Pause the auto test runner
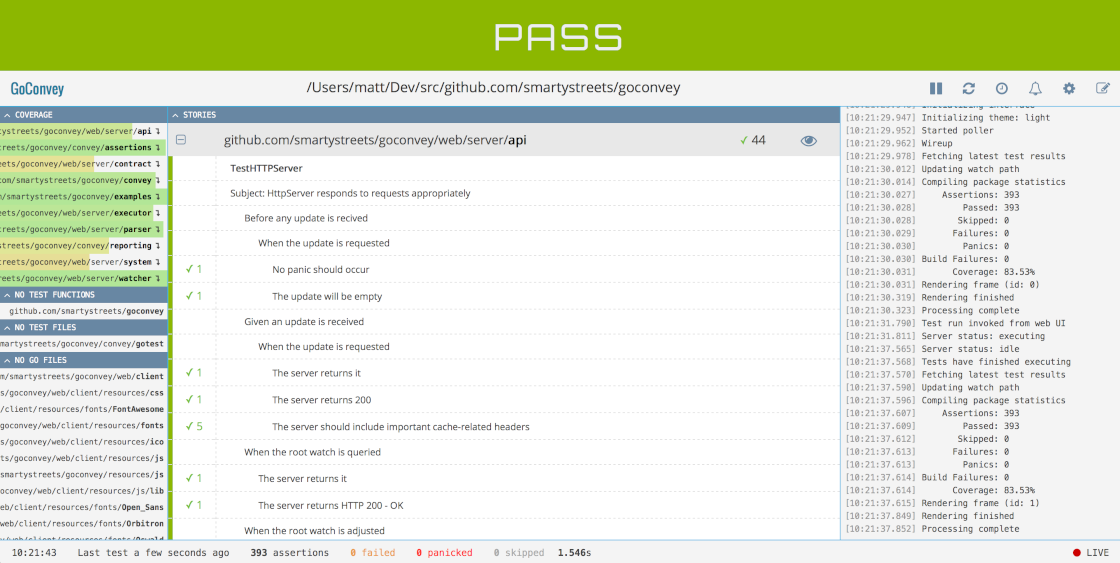This screenshot has height=563, width=1120. (x=936, y=89)
